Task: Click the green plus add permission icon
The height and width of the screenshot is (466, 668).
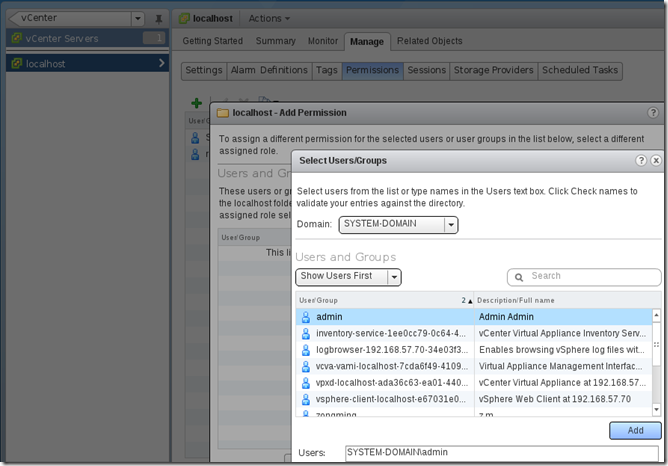Action: 196,103
